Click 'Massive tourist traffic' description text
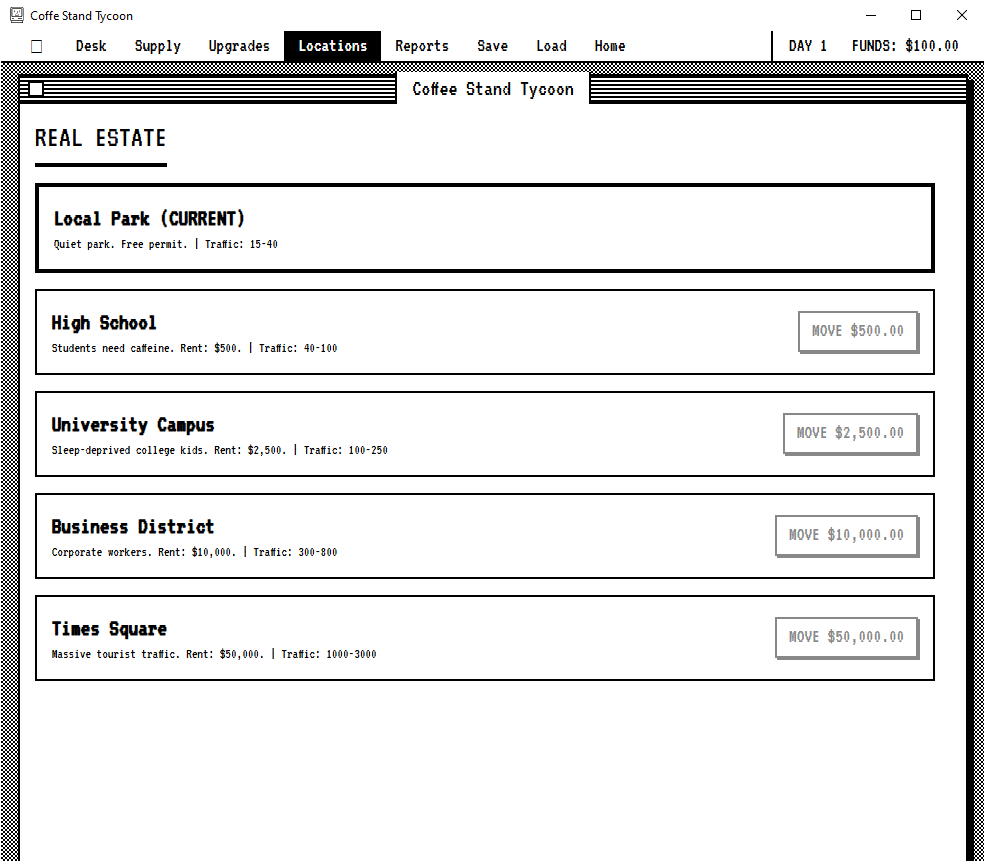The width and height of the screenshot is (984, 861). click(x=114, y=654)
